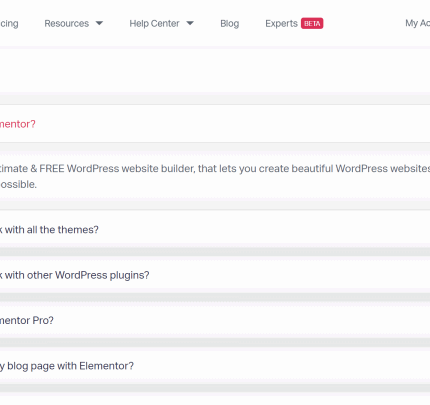The width and height of the screenshot is (430, 405).
Task: Click the BETA badge next to Experts
Action: click(x=312, y=23)
